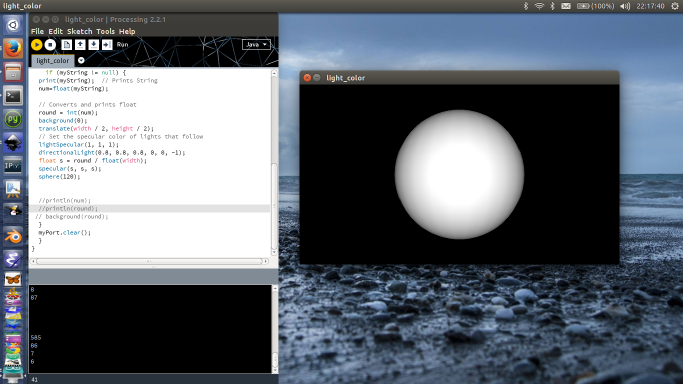Viewport: 683px width, 384px height.
Task: Open the sound volume indicator
Action: (x=625, y=6)
